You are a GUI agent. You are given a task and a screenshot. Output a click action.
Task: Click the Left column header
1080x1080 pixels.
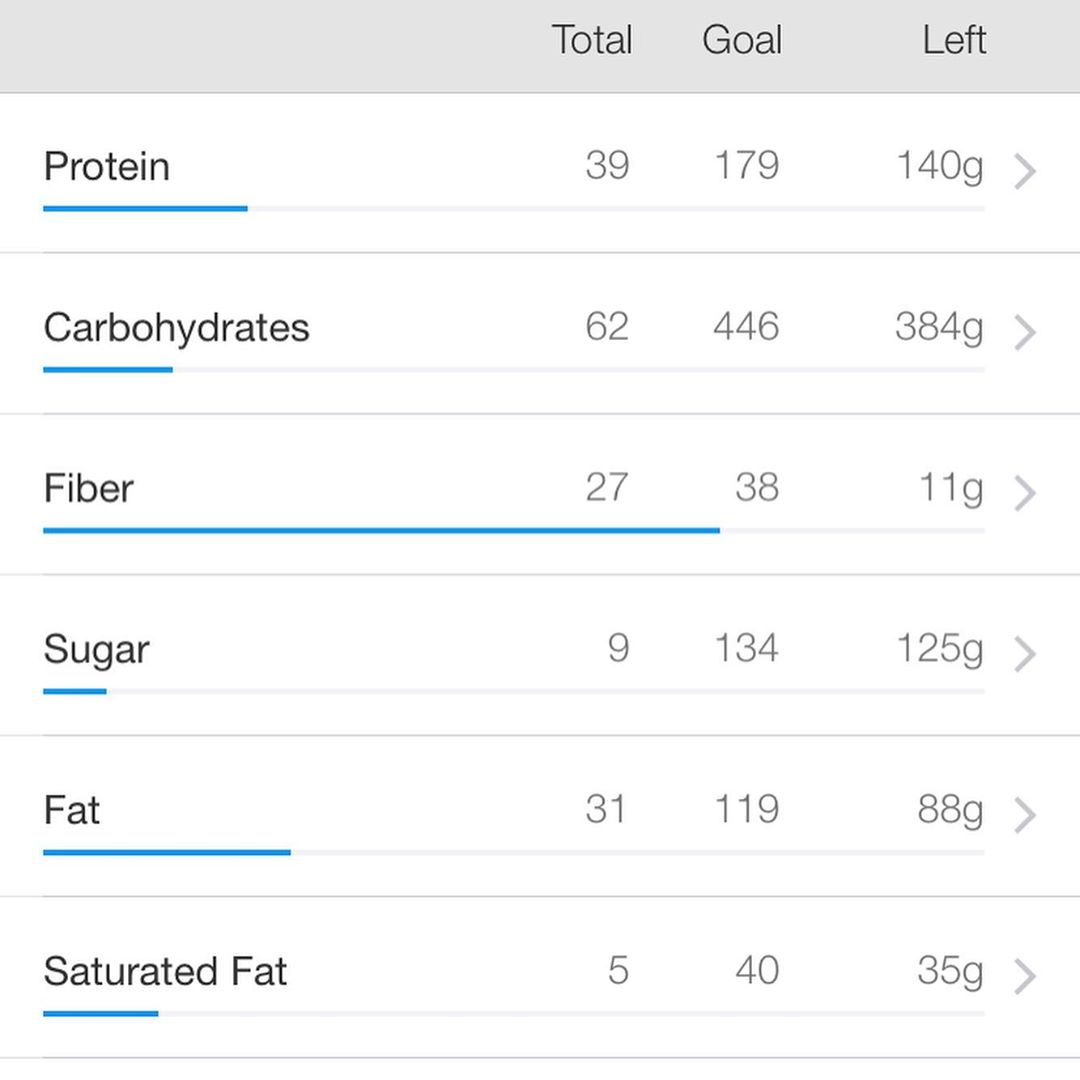click(954, 40)
